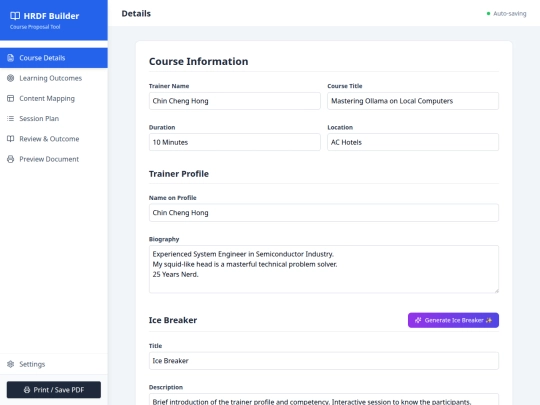Click into the Location field
This screenshot has height=405, width=540.
click(413, 142)
